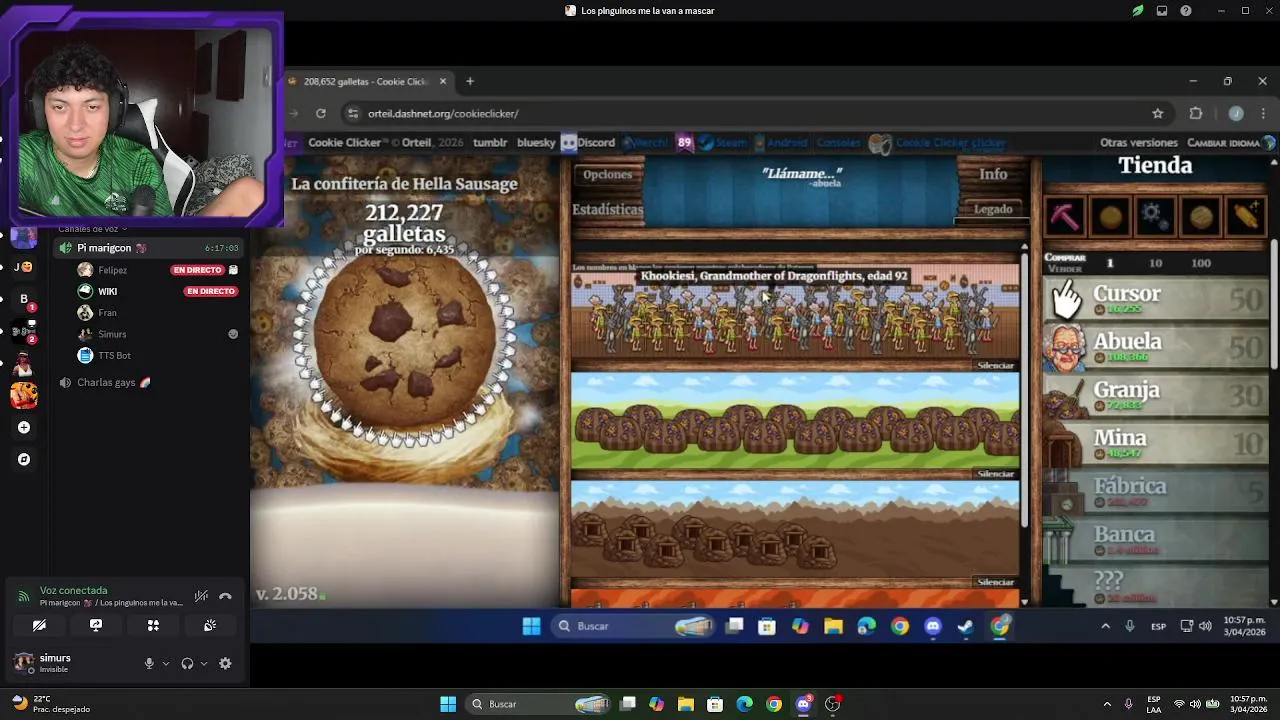Viewport: 1280px width, 720px height.
Task: Open the Discord soundboard icon
Action: point(210,625)
